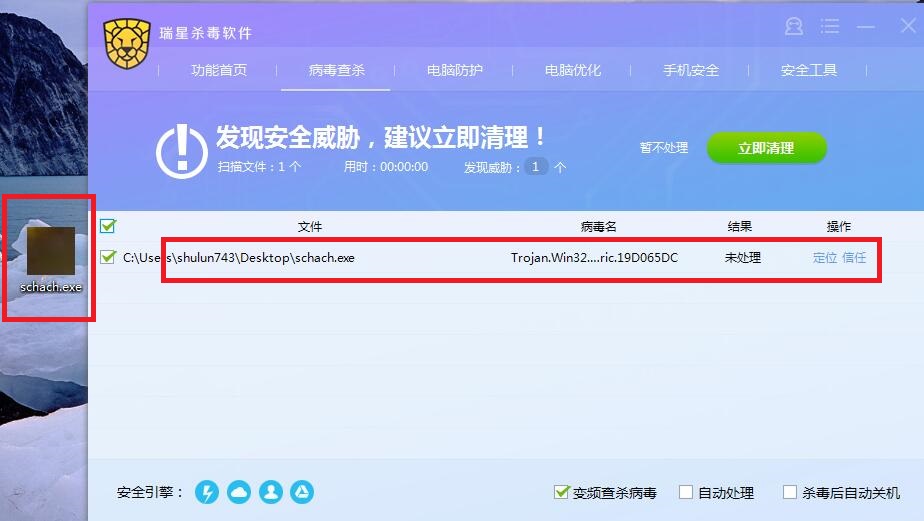Viewport: 924px width, 521px height.
Task: Switch to 功能首页 tab
Action: tap(219, 70)
